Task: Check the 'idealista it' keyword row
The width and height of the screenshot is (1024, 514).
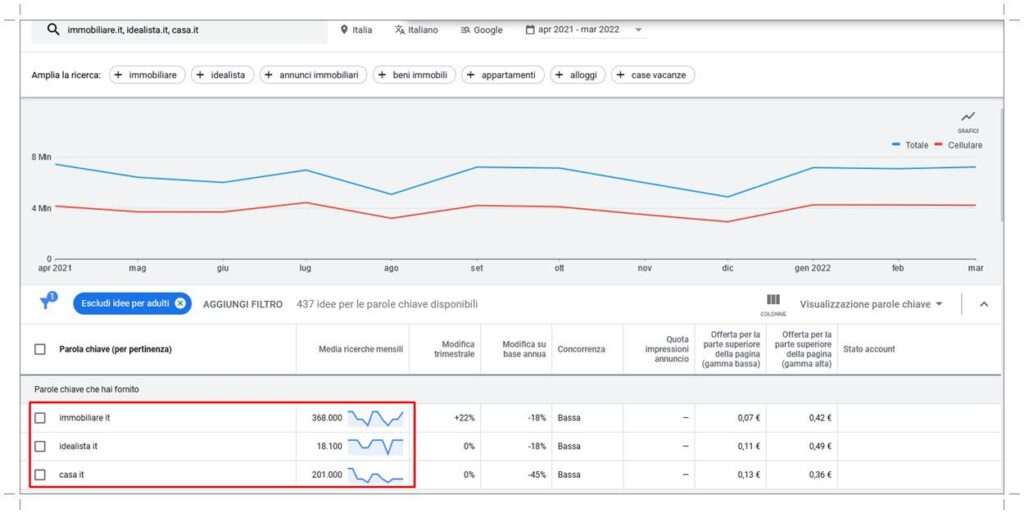Action: pos(40,447)
